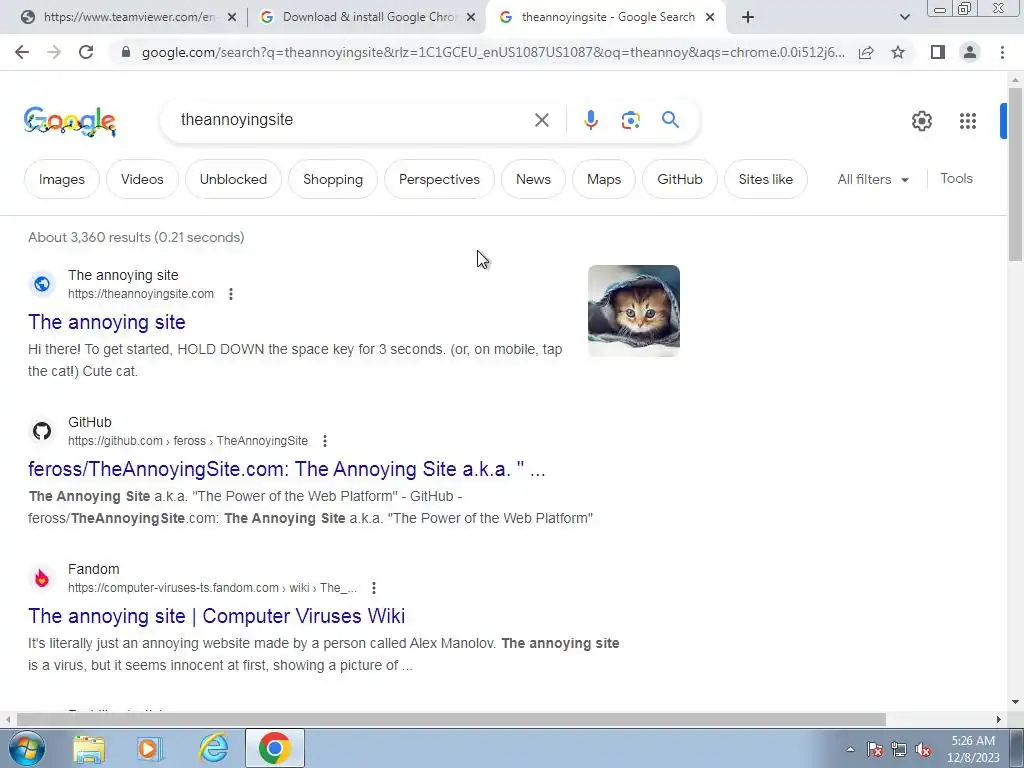This screenshot has height=768, width=1024.
Task: Filter results by Videos
Action: (x=142, y=179)
